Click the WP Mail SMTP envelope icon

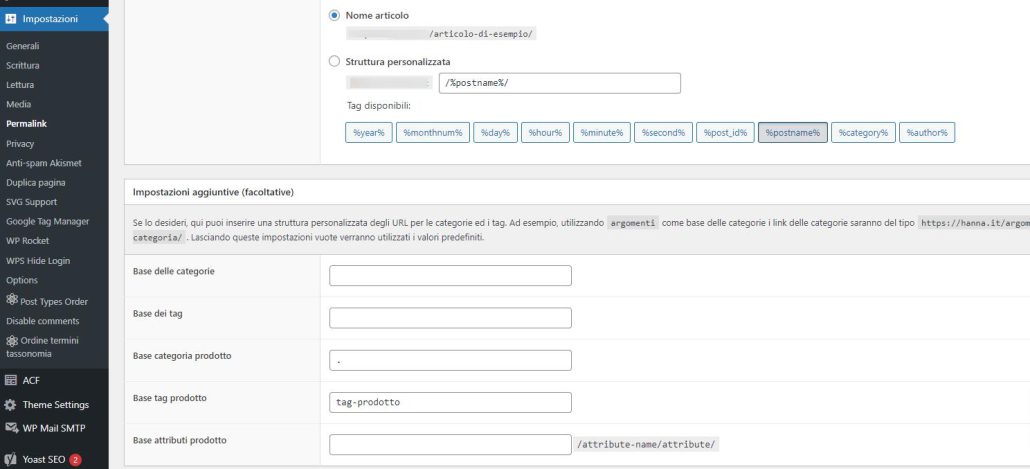[11, 429]
